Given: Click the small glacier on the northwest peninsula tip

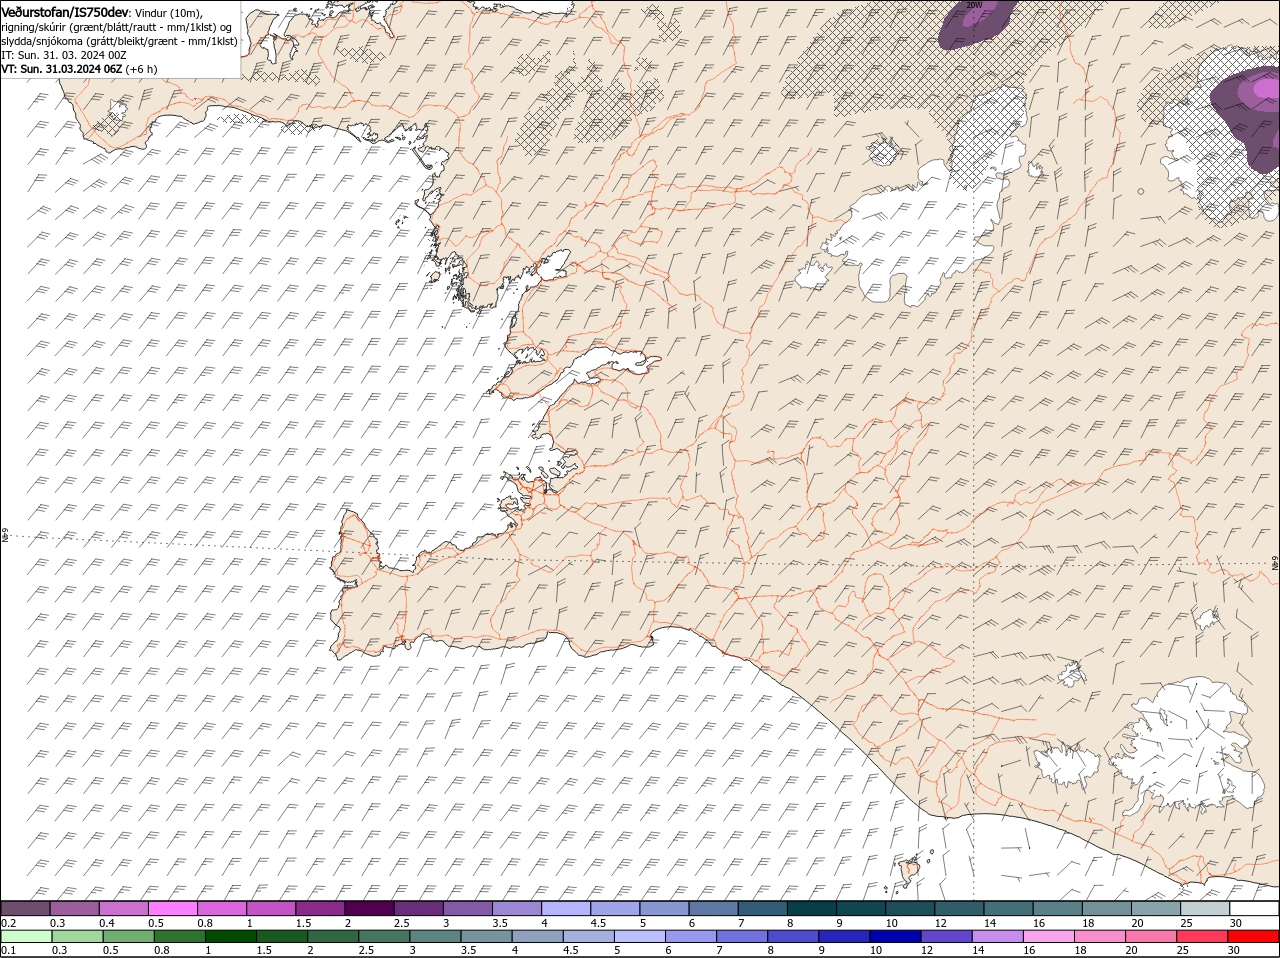Looking at the screenshot, I should 116,110.
